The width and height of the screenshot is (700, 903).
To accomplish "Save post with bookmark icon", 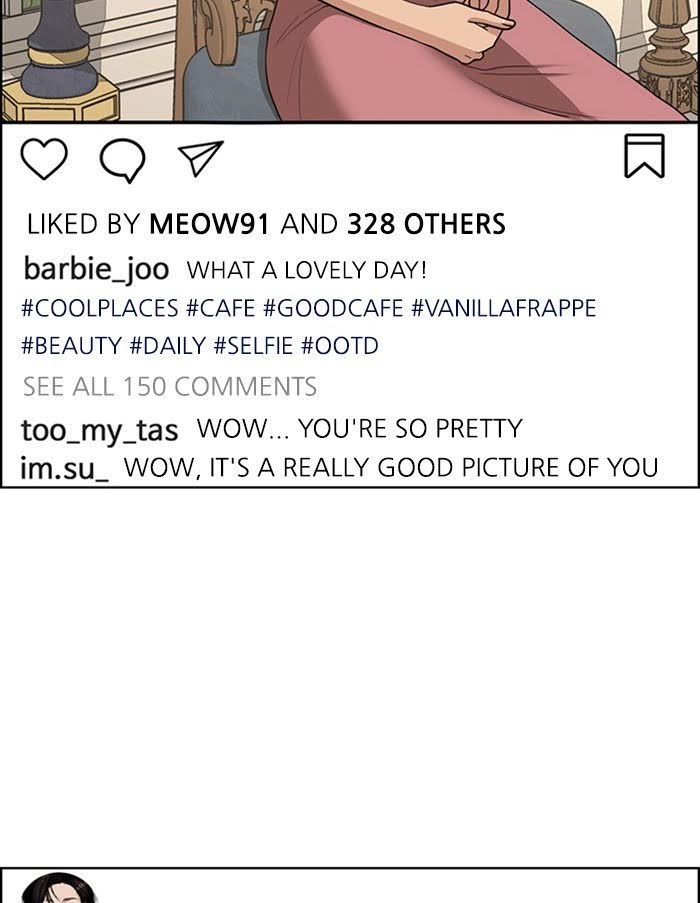I will [x=645, y=157].
